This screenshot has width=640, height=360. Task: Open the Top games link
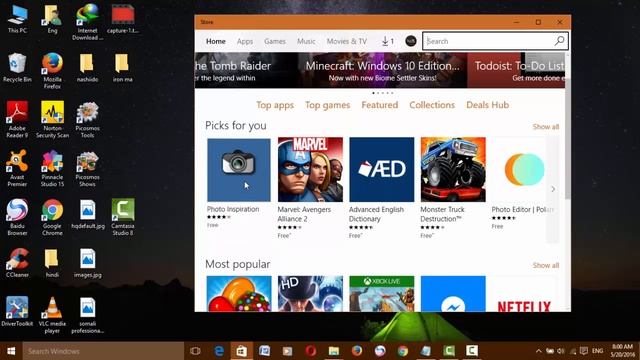coord(327,105)
